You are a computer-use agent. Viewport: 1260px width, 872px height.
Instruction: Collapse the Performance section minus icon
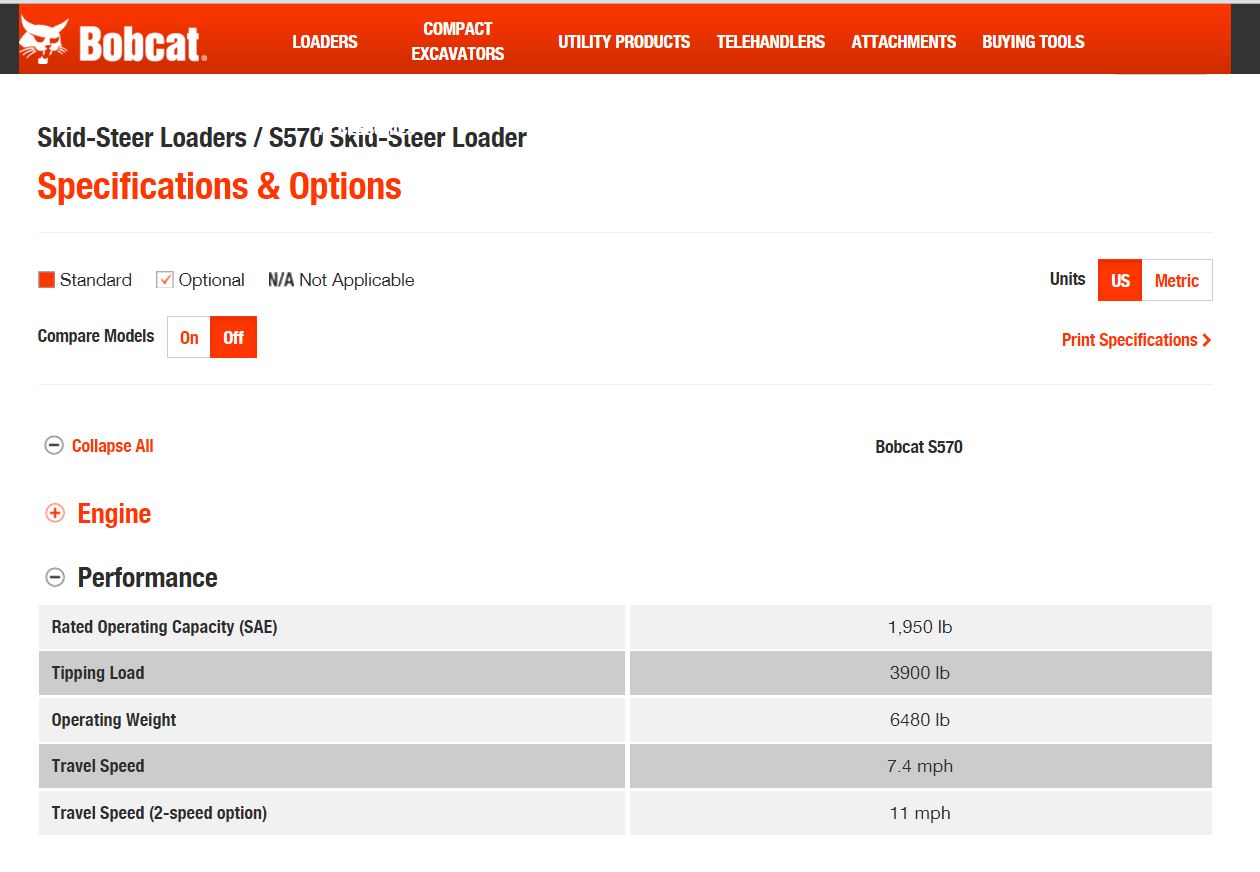click(55, 577)
